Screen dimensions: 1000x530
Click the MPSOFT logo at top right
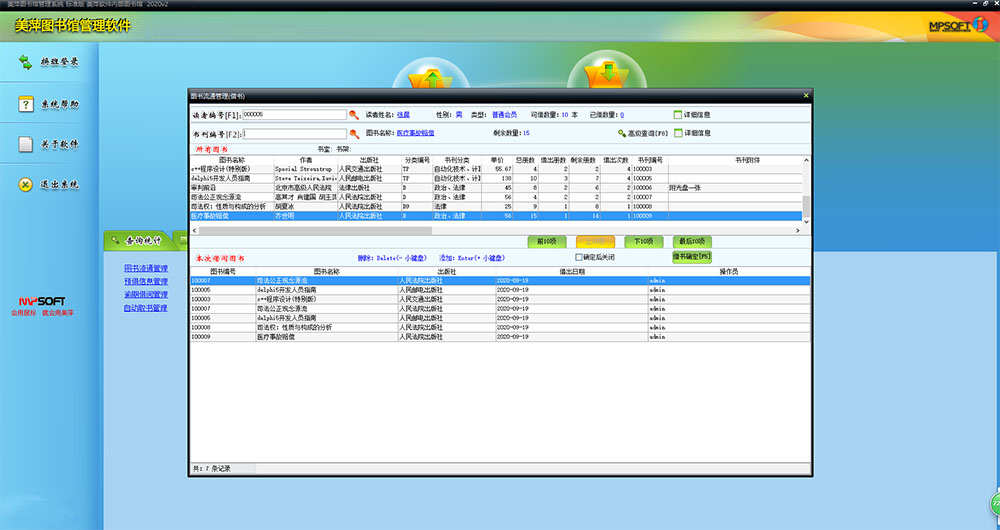pos(957,25)
